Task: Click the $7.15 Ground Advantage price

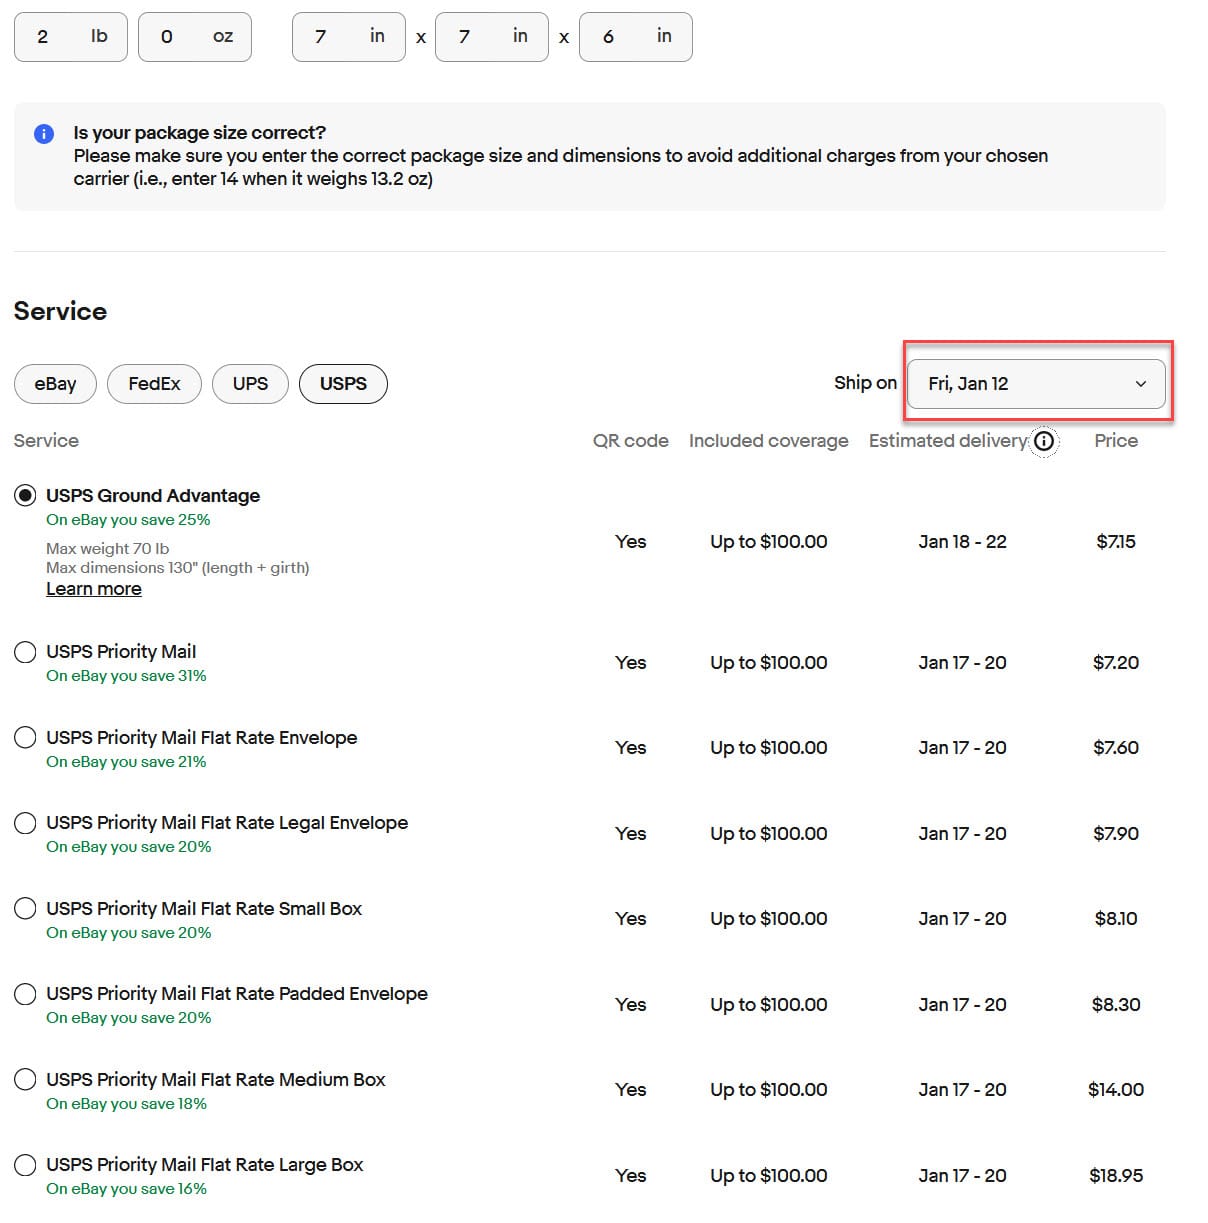Action: (x=1116, y=542)
